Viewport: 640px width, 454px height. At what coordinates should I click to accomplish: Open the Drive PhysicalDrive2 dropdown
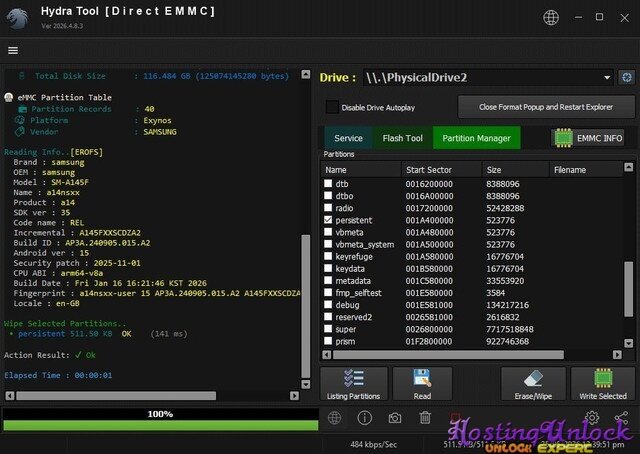pyautogui.click(x=488, y=78)
